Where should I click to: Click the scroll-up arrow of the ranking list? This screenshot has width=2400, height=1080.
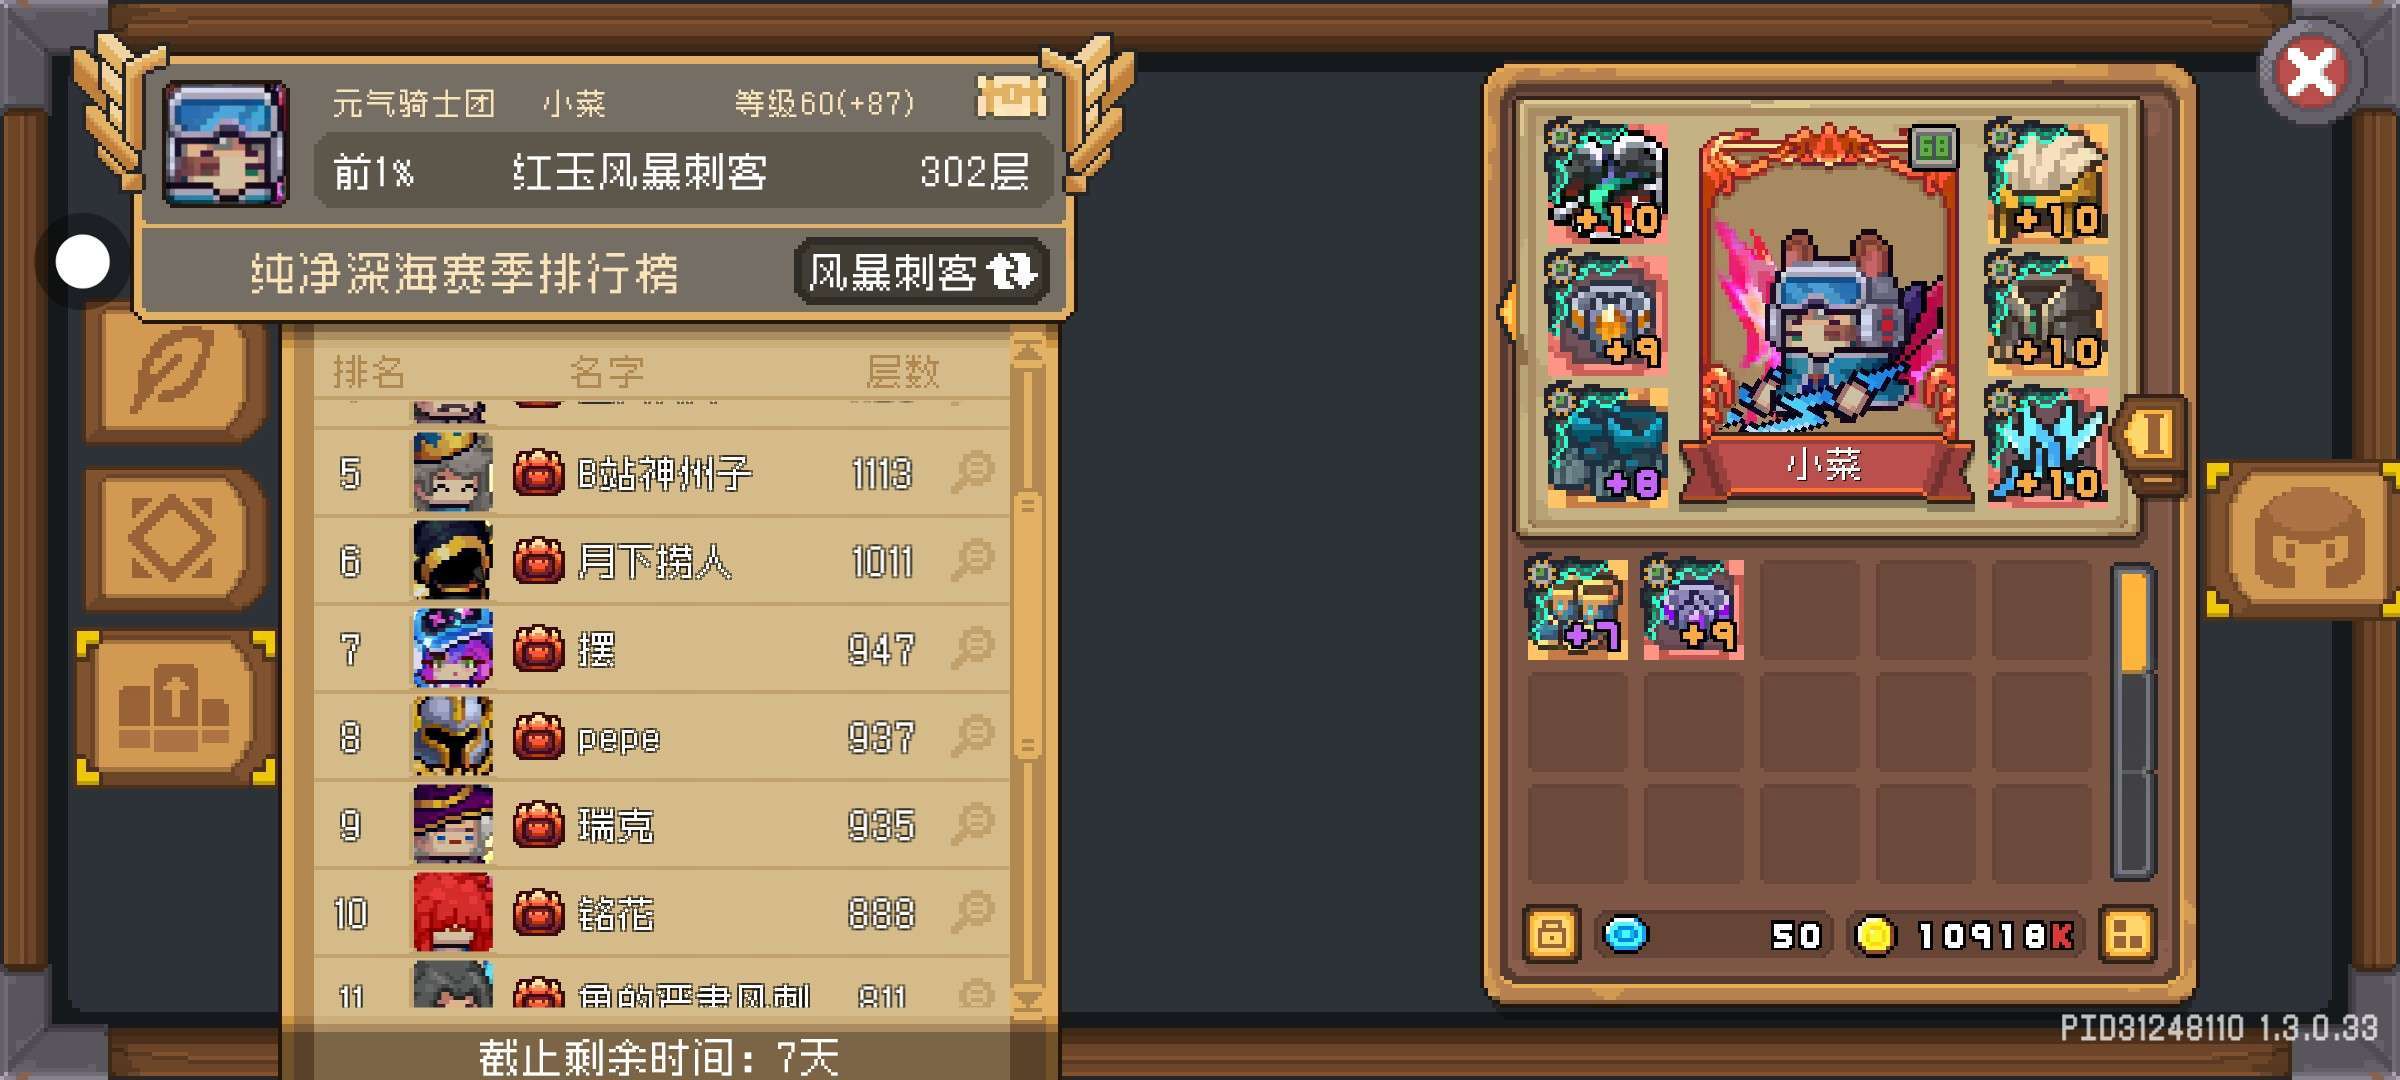1028,350
